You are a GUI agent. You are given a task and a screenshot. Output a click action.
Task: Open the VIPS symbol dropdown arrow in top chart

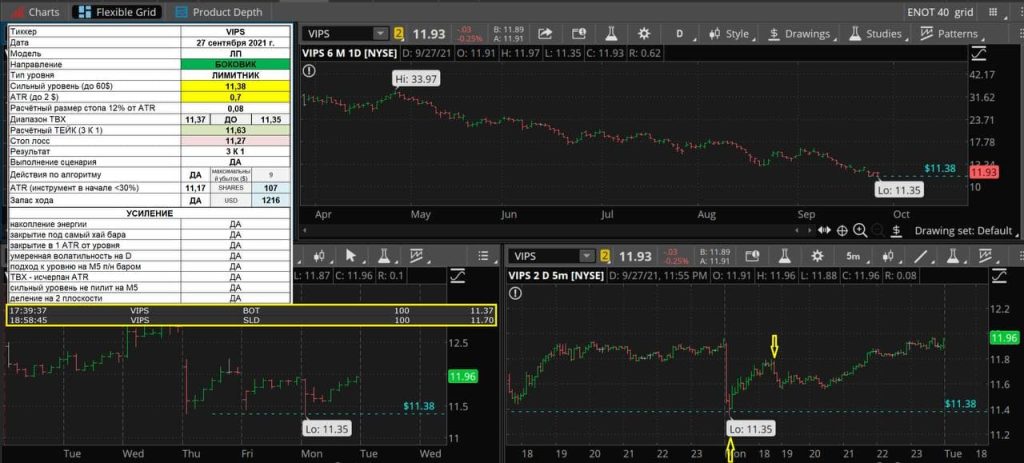380,34
